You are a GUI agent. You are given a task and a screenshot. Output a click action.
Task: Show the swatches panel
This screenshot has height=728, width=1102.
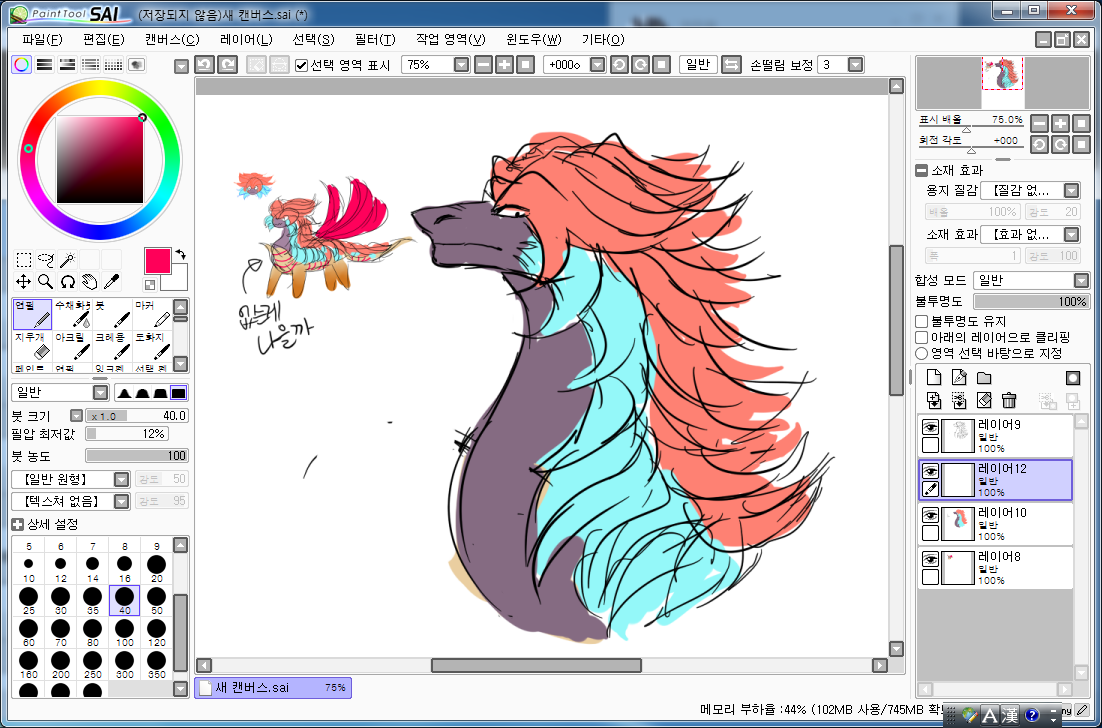(113, 65)
